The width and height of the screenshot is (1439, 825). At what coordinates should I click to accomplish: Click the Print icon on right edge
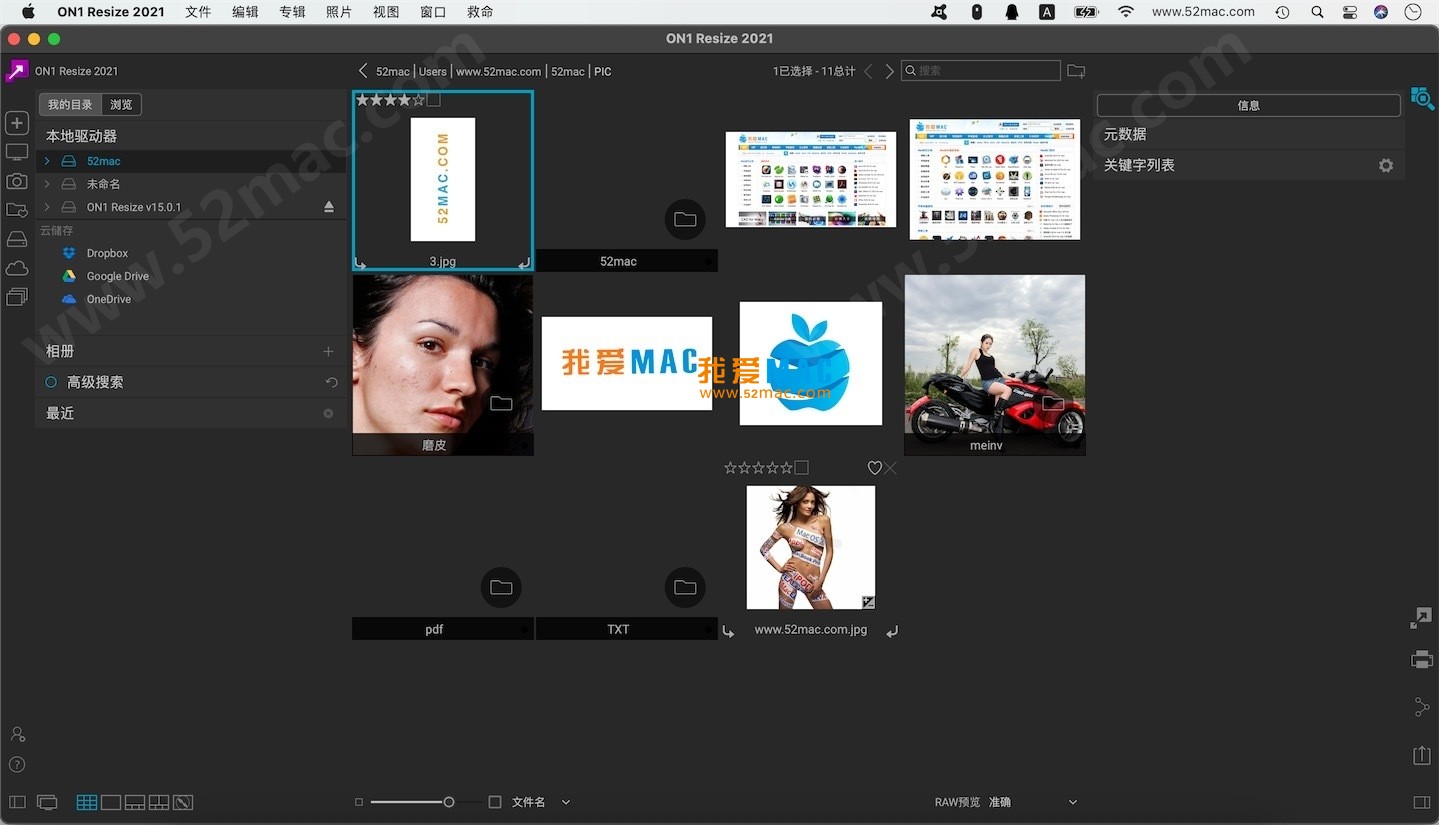[1422, 660]
